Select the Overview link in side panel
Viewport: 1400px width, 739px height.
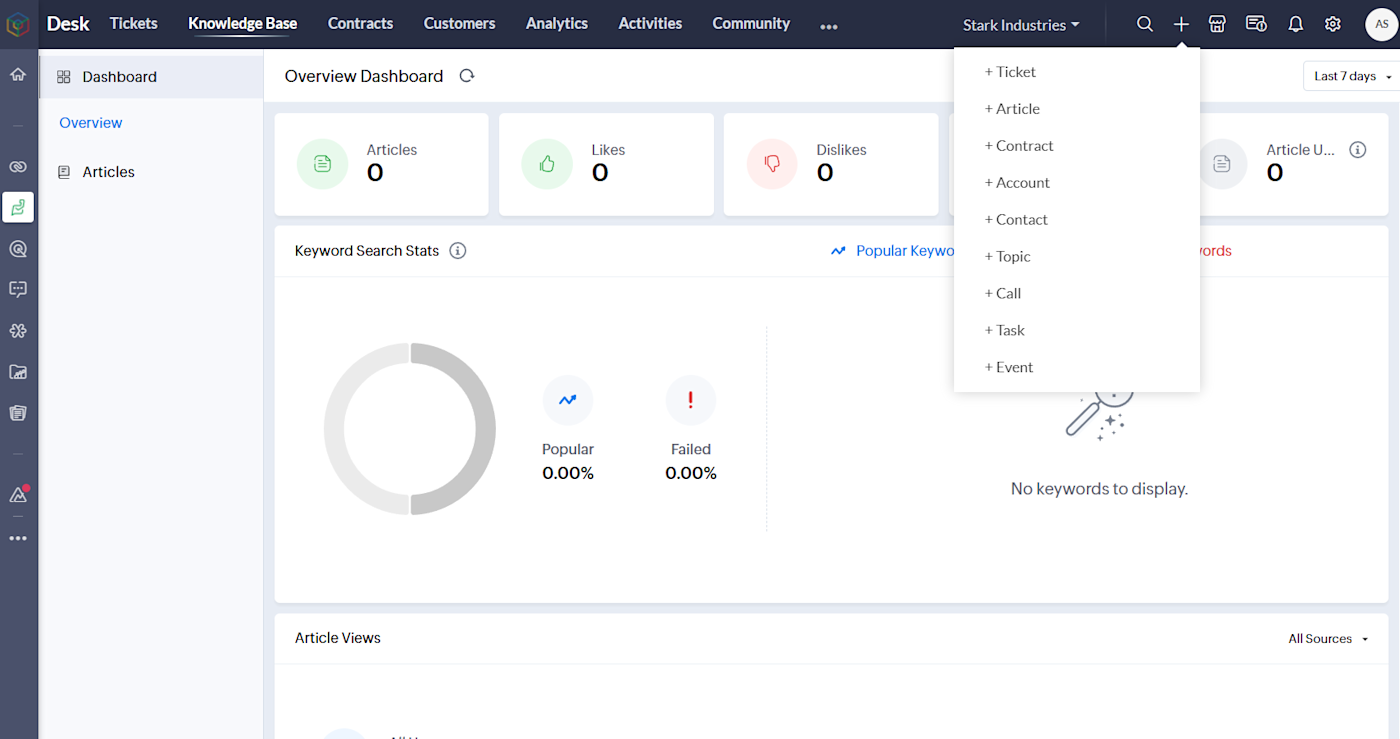pos(91,123)
